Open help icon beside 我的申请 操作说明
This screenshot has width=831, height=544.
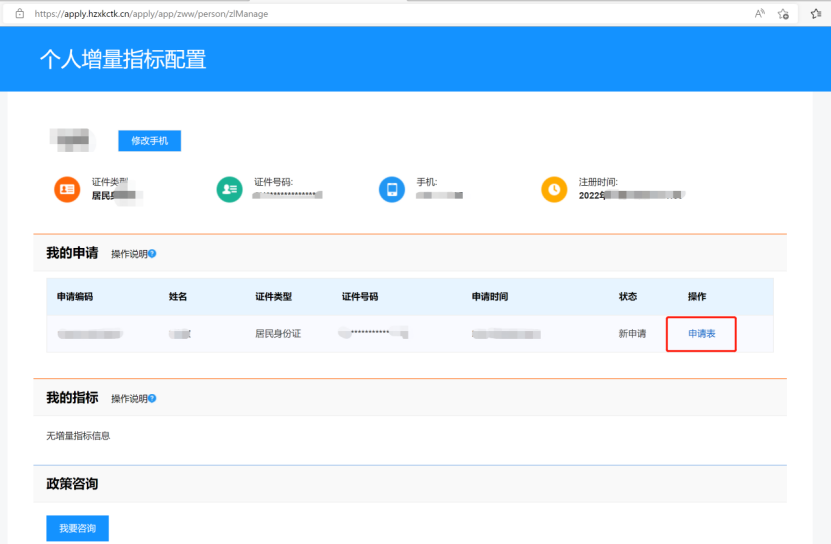click(x=152, y=254)
